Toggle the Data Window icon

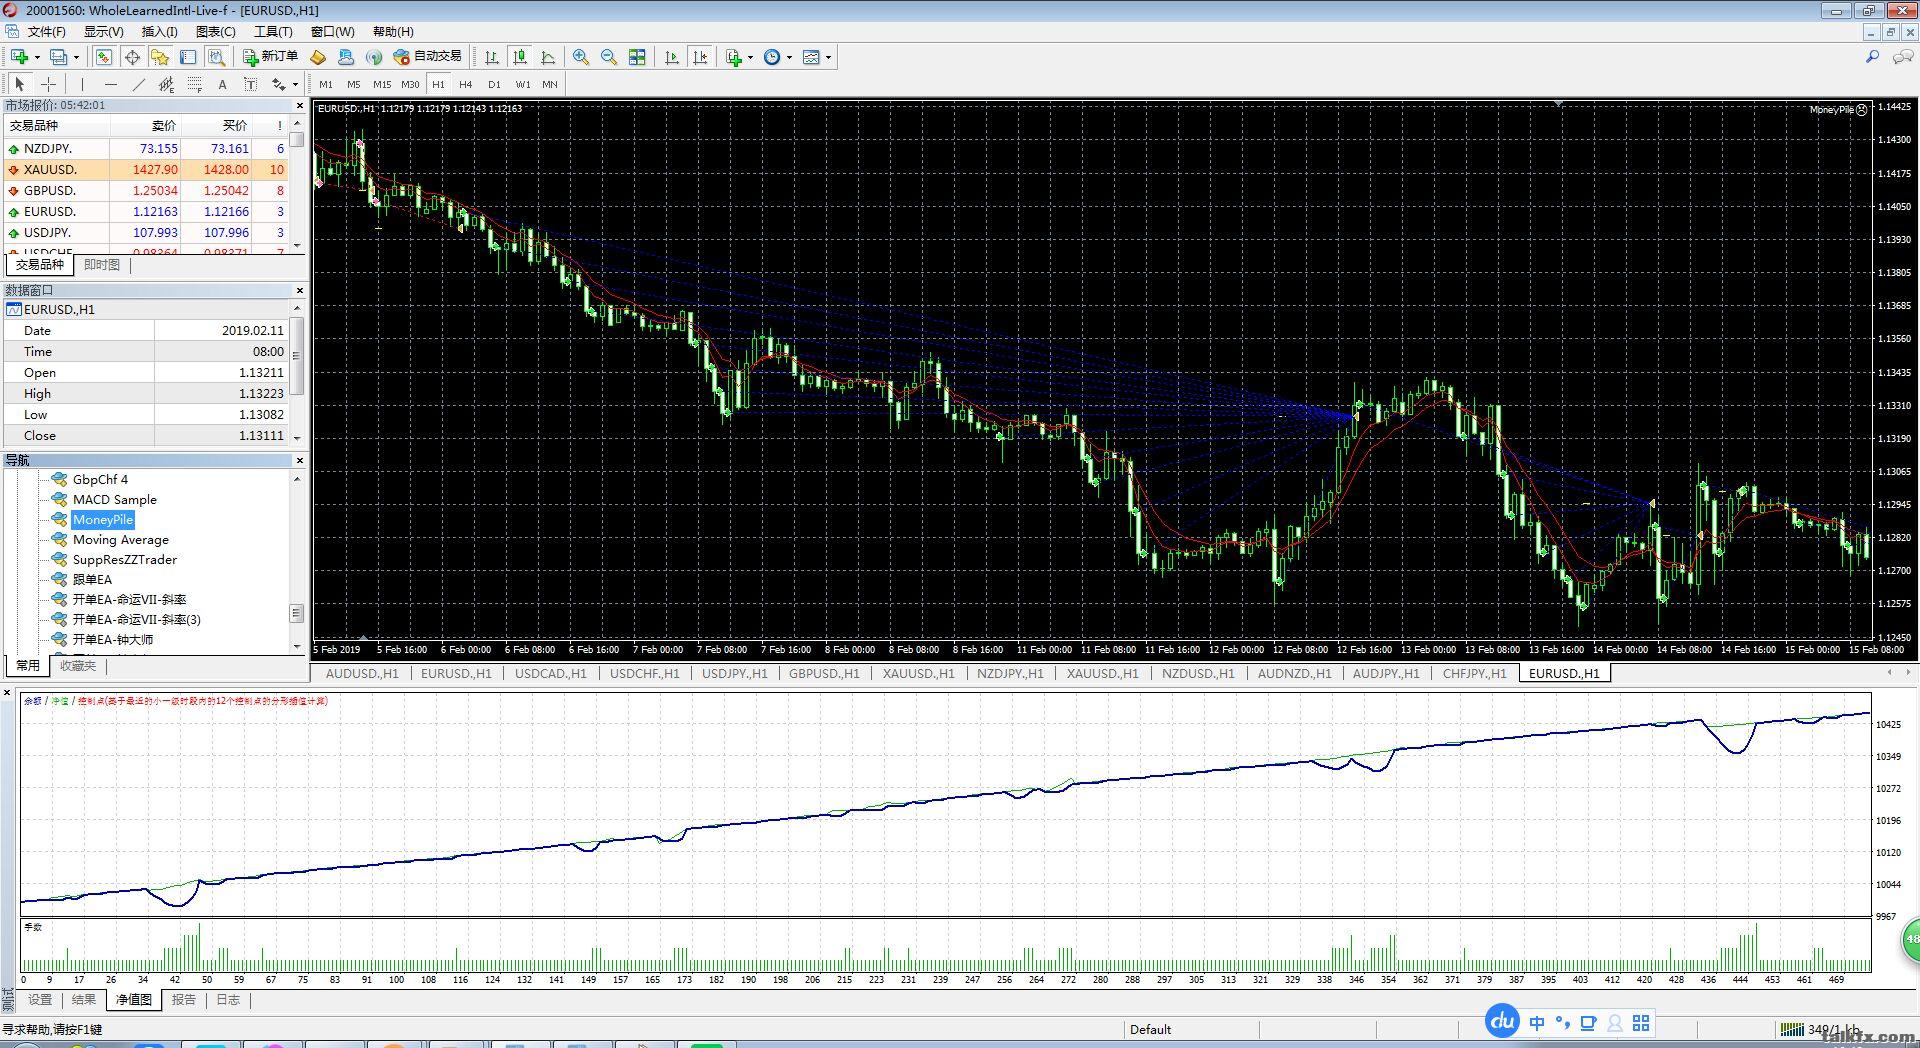coord(132,57)
